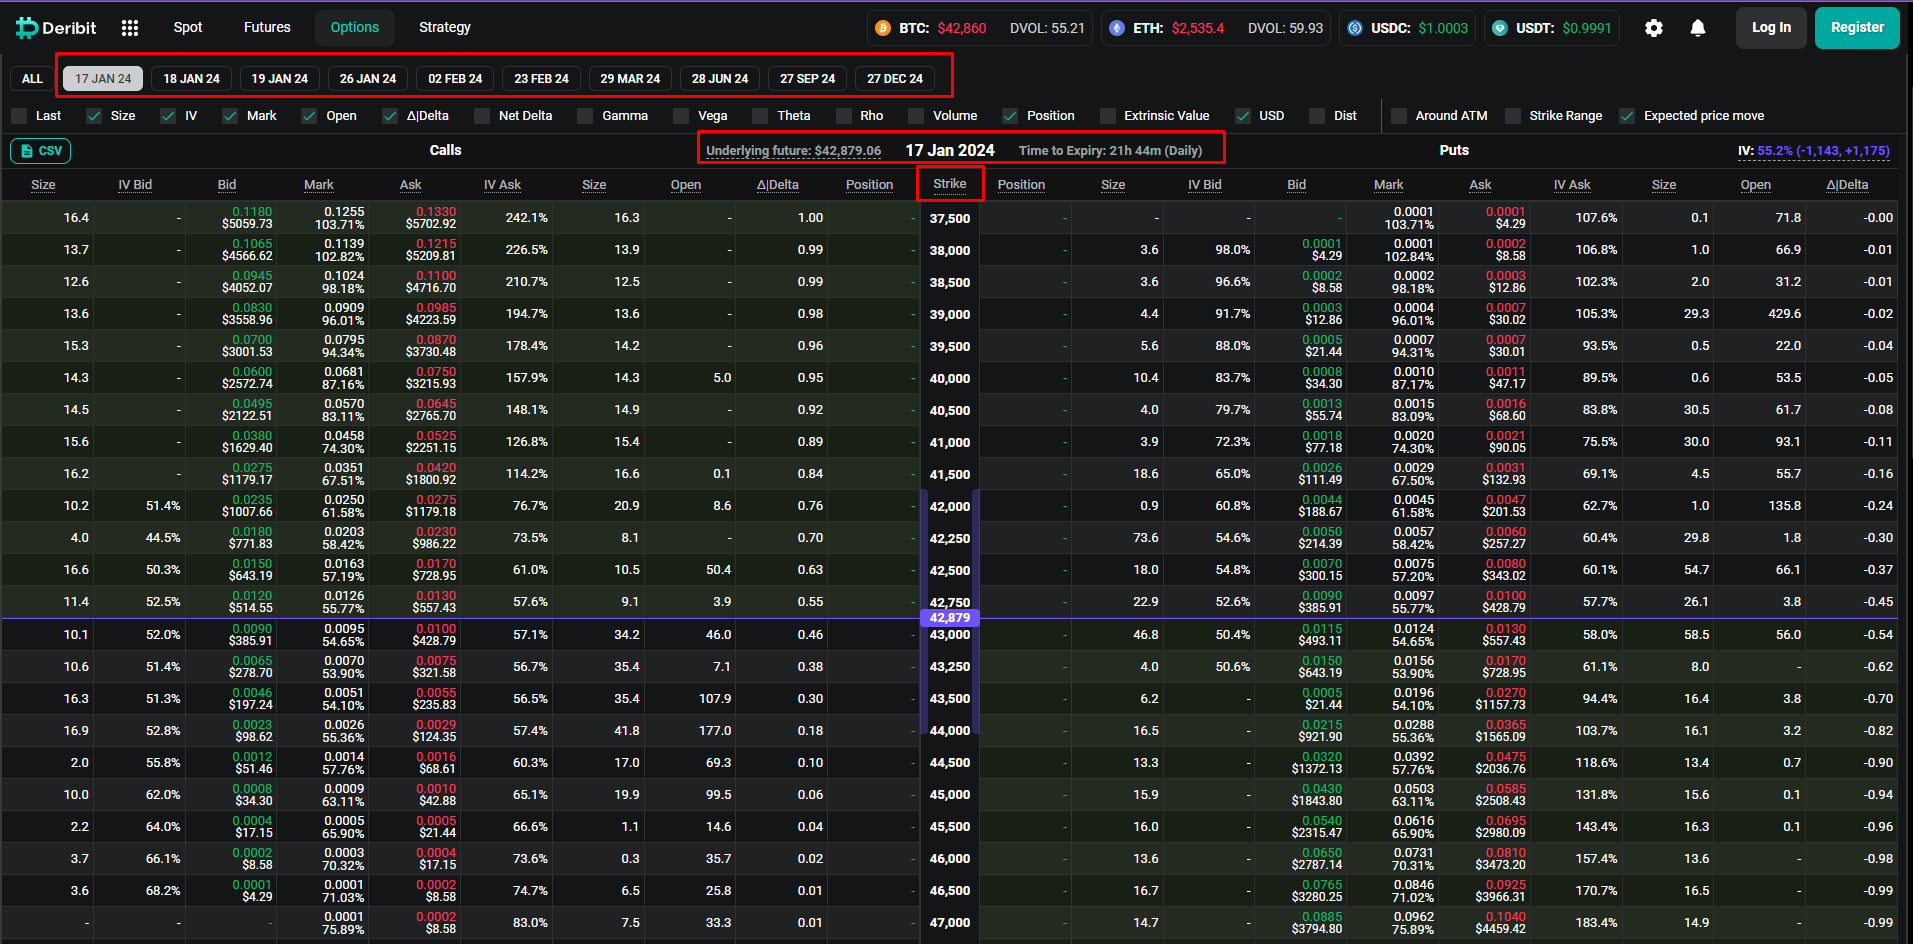Click the USDT coin icon

[x=1500, y=28]
